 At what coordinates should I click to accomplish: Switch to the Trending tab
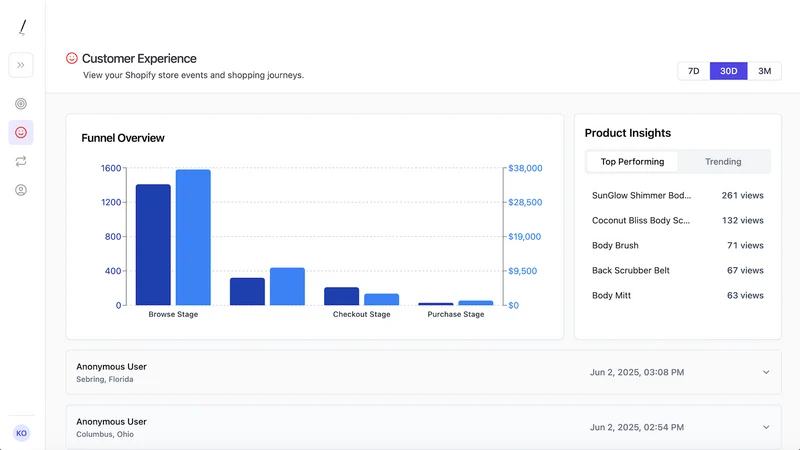[723, 162]
